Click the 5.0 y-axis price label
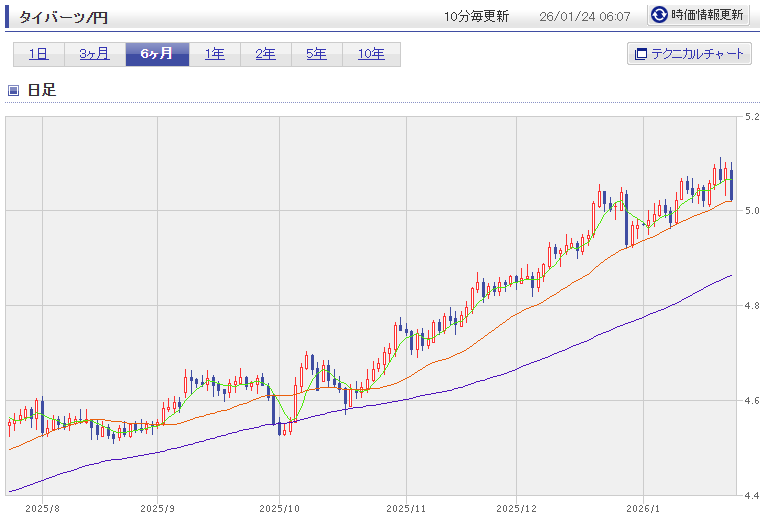Viewport: 764px width, 517px height. point(751,211)
